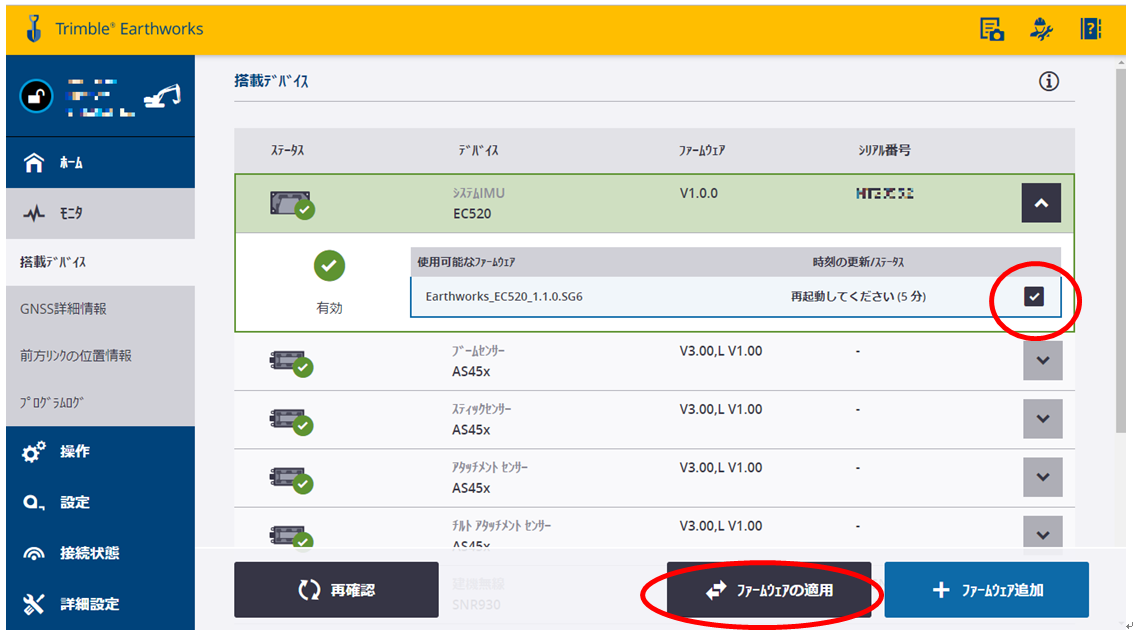Select GNSS詳細情報 in the sidebar
This screenshot has height=642, width=1134.
click(x=100, y=309)
